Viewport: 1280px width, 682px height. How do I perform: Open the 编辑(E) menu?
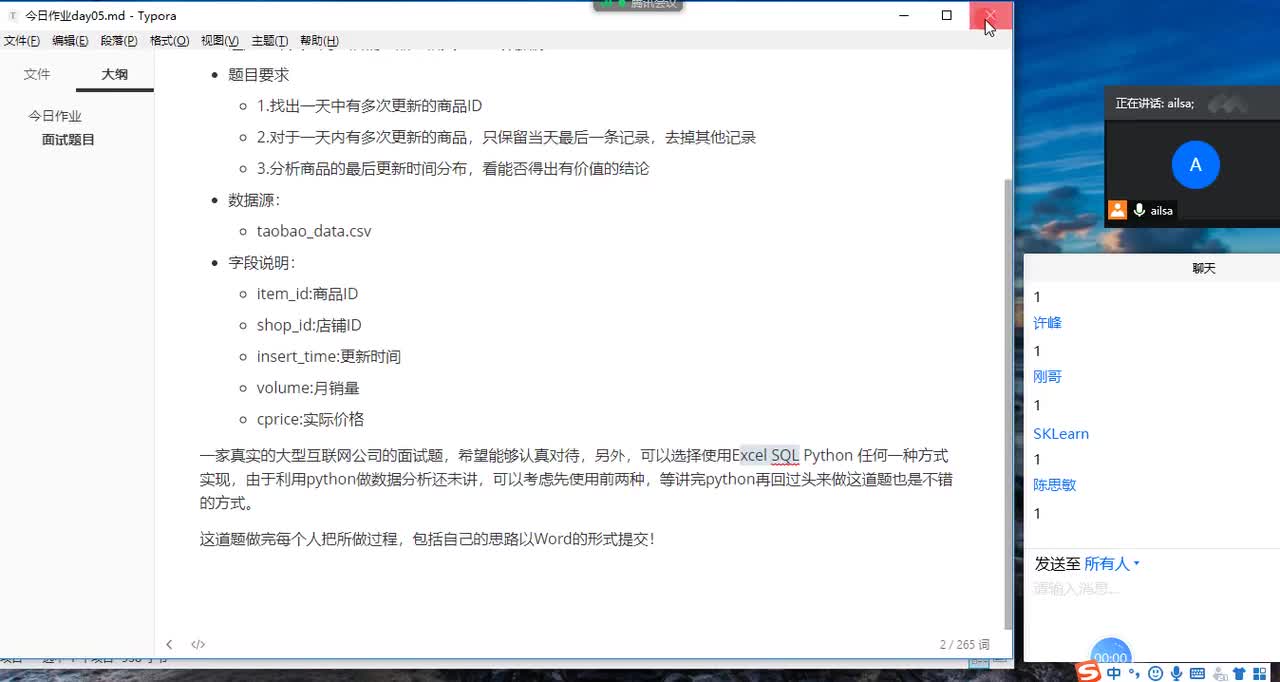tap(70, 41)
